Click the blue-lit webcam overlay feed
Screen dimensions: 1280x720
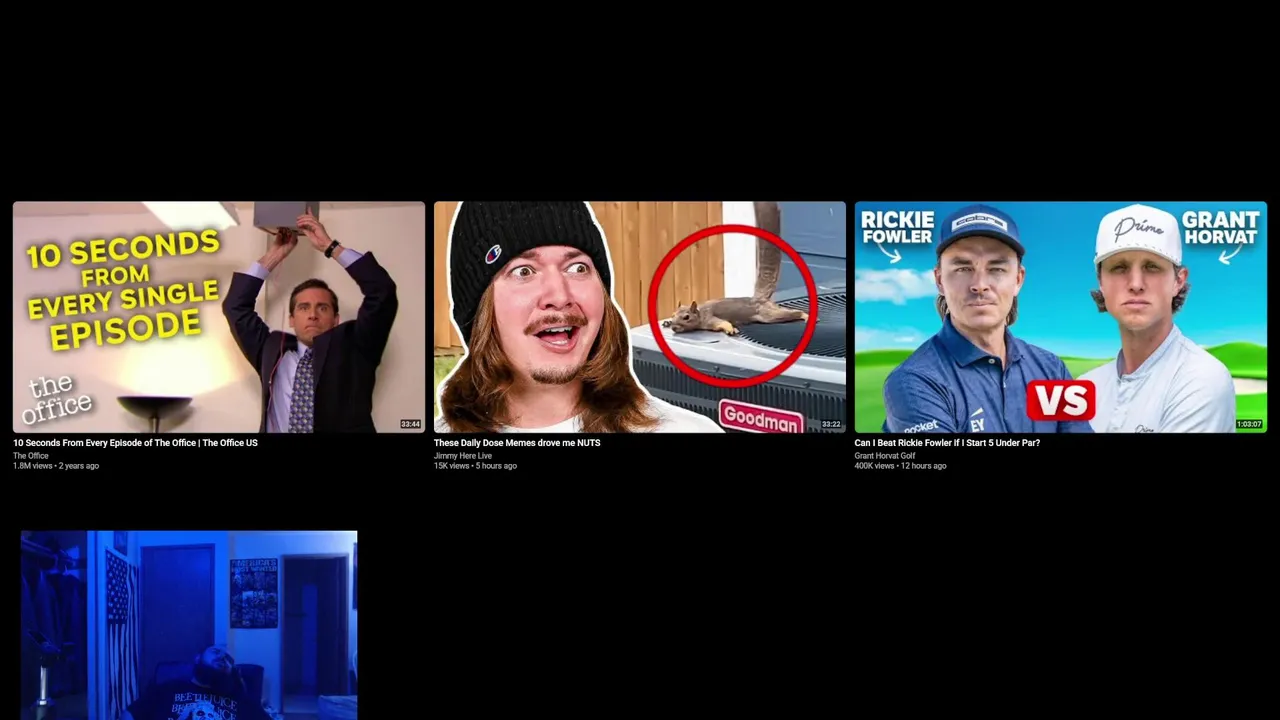pyautogui.click(x=189, y=625)
